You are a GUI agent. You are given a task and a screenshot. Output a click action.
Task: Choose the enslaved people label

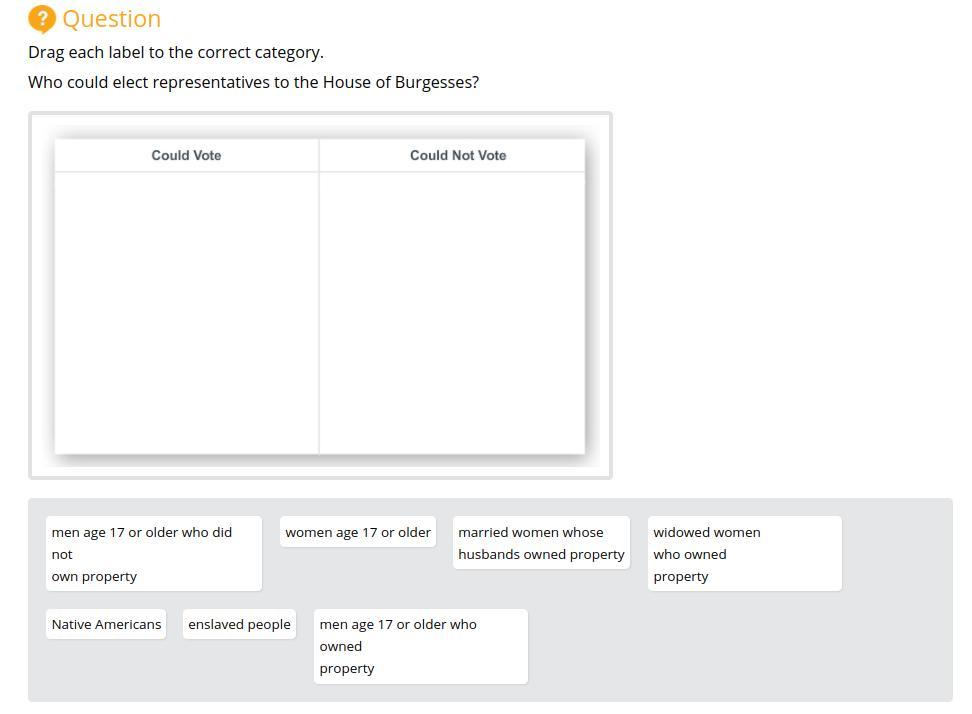pyautogui.click(x=239, y=624)
